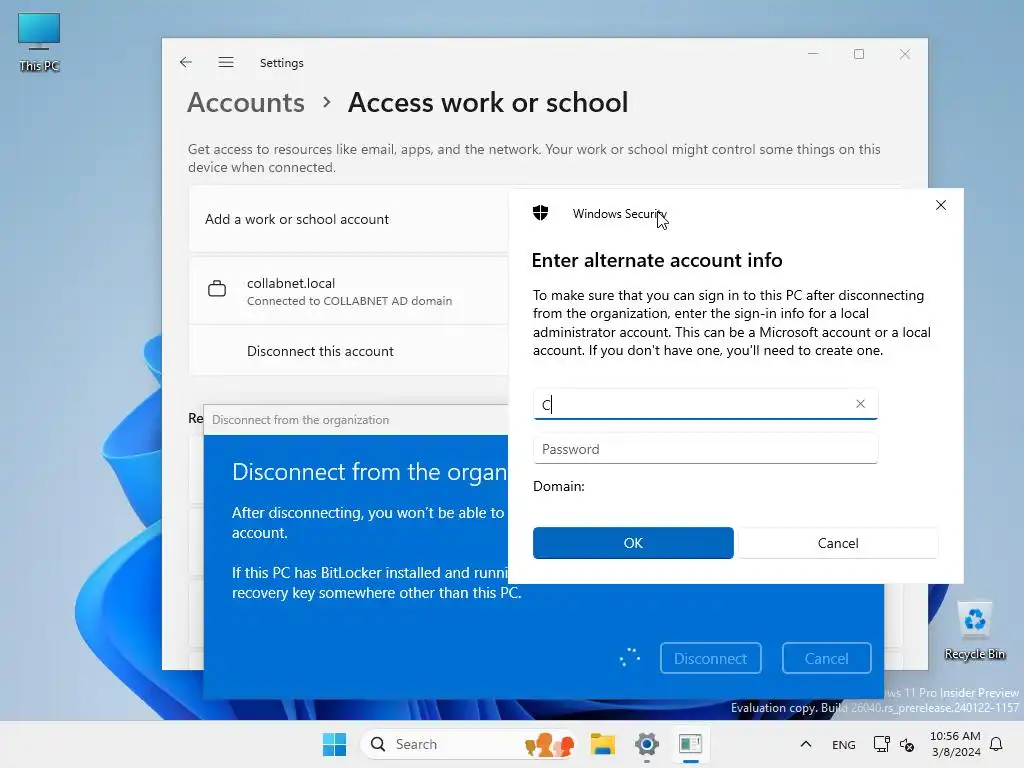The image size is (1024, 768).
Task: Open the Settings gear on the taskbar
Action: pyautogui.click(x=647, y=744)
